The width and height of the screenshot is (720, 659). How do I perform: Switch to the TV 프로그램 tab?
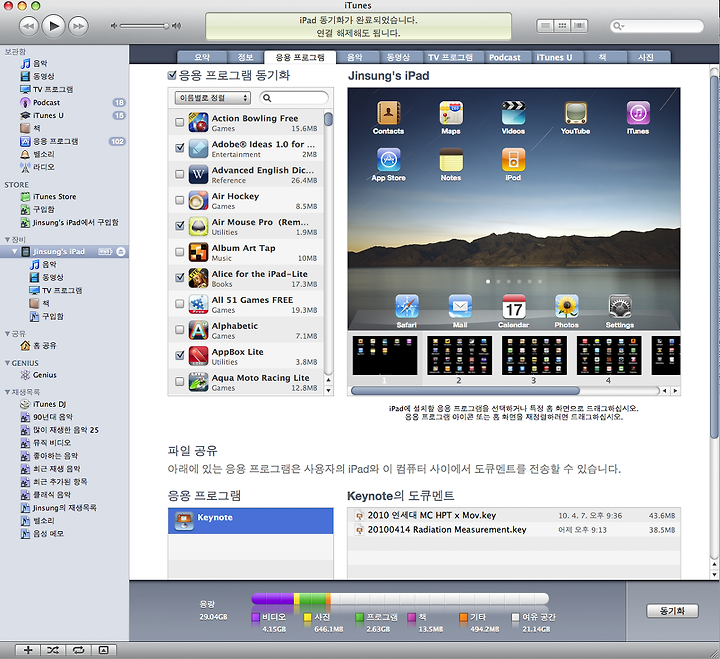[x=450, y=57]
